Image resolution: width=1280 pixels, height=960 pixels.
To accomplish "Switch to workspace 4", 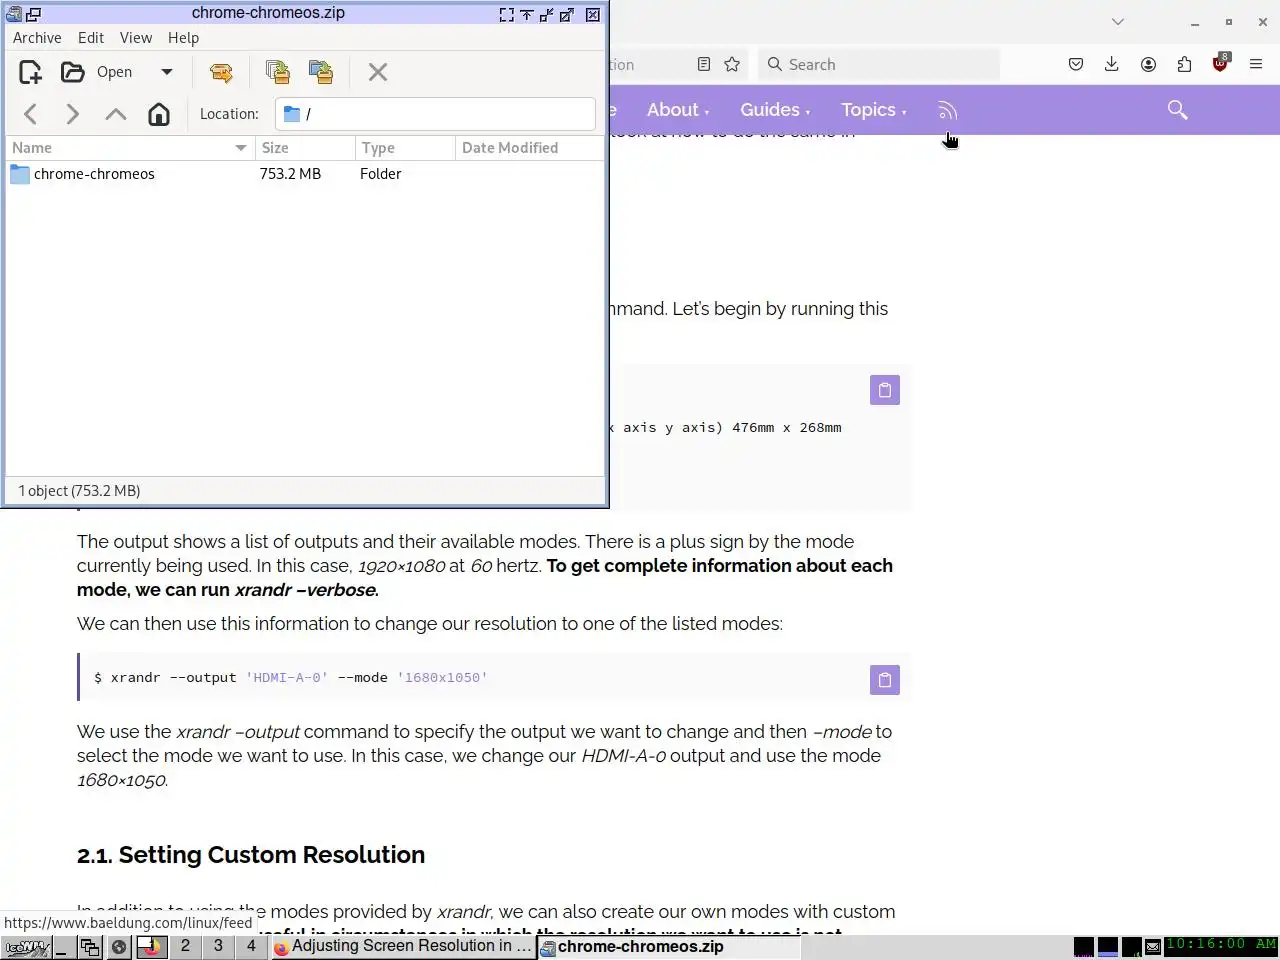I will 251,946.
